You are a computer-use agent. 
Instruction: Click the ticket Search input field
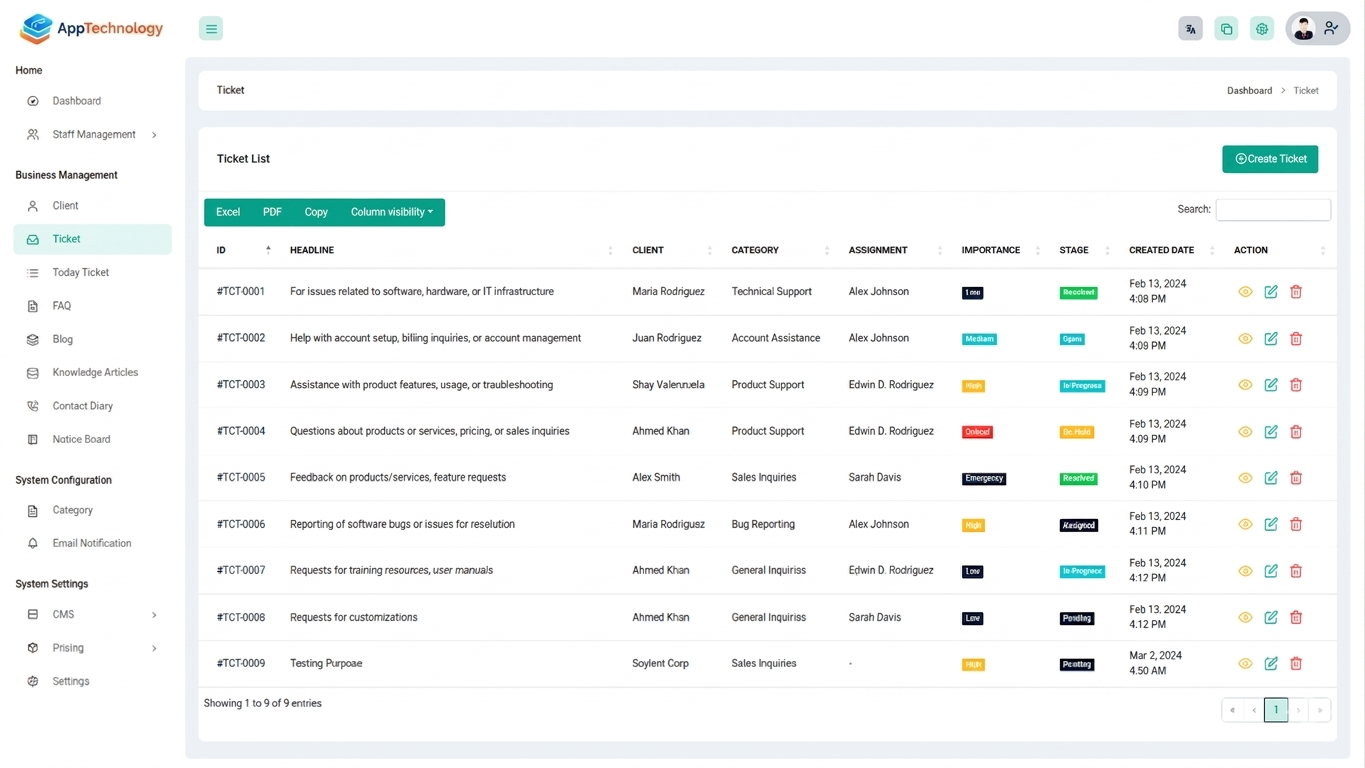tap(1272, 210)
